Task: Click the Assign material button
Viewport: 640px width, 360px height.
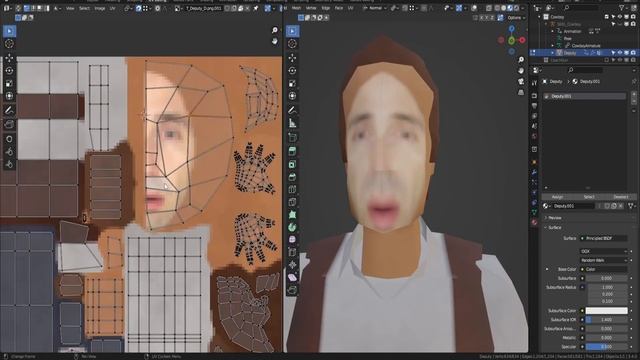Action: [x=557, y=197]
